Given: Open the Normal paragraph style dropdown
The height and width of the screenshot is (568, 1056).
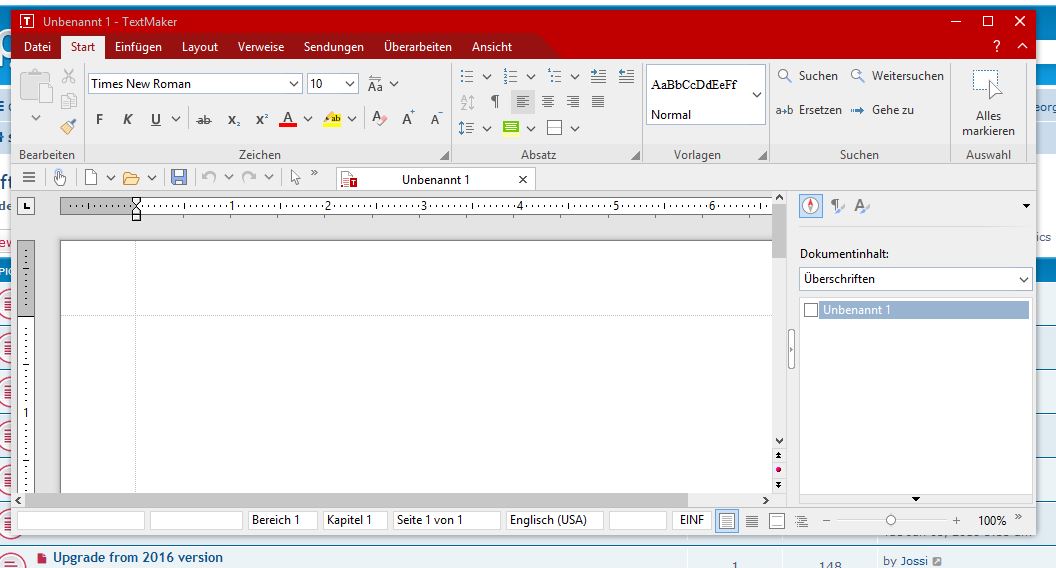Looking at the screenshot, I should click(x=757, y=95).
